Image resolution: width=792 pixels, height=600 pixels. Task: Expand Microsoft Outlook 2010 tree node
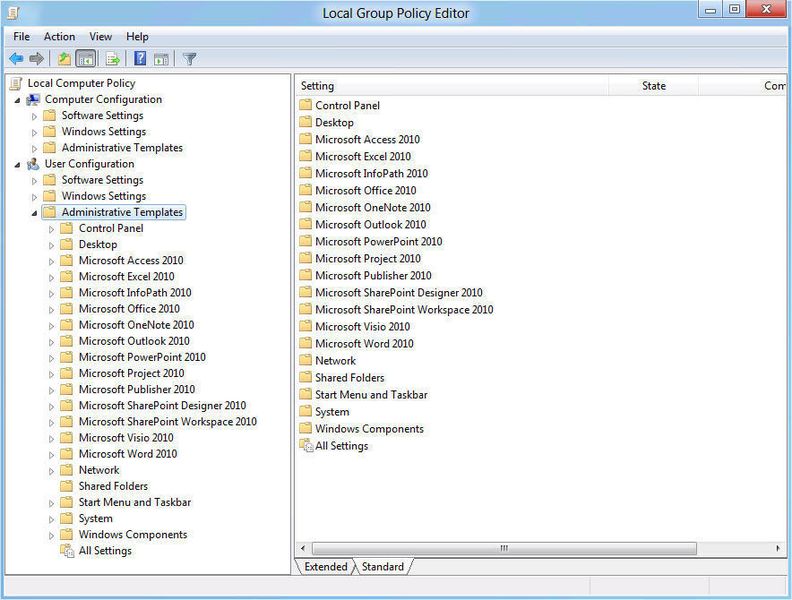[x=52, y=342]
